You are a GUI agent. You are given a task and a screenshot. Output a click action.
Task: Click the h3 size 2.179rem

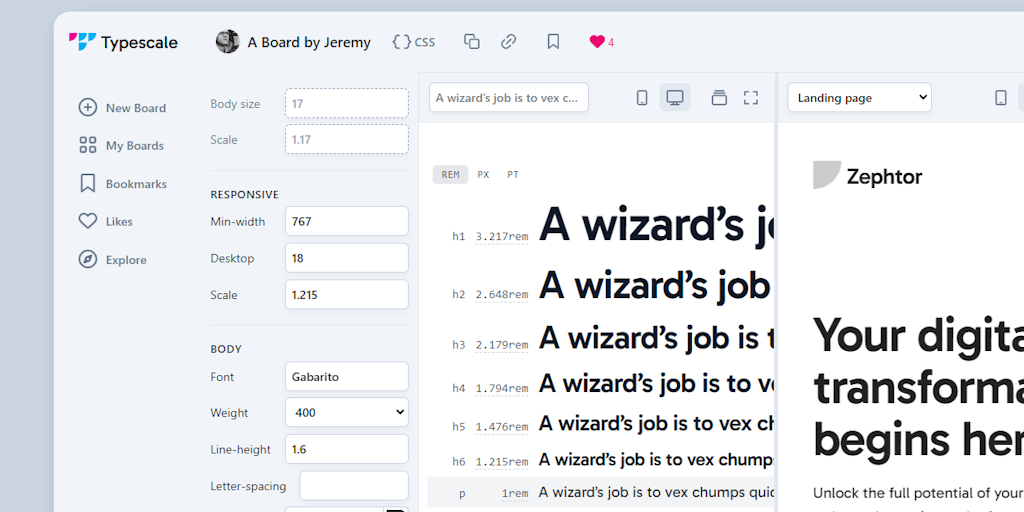502,345
